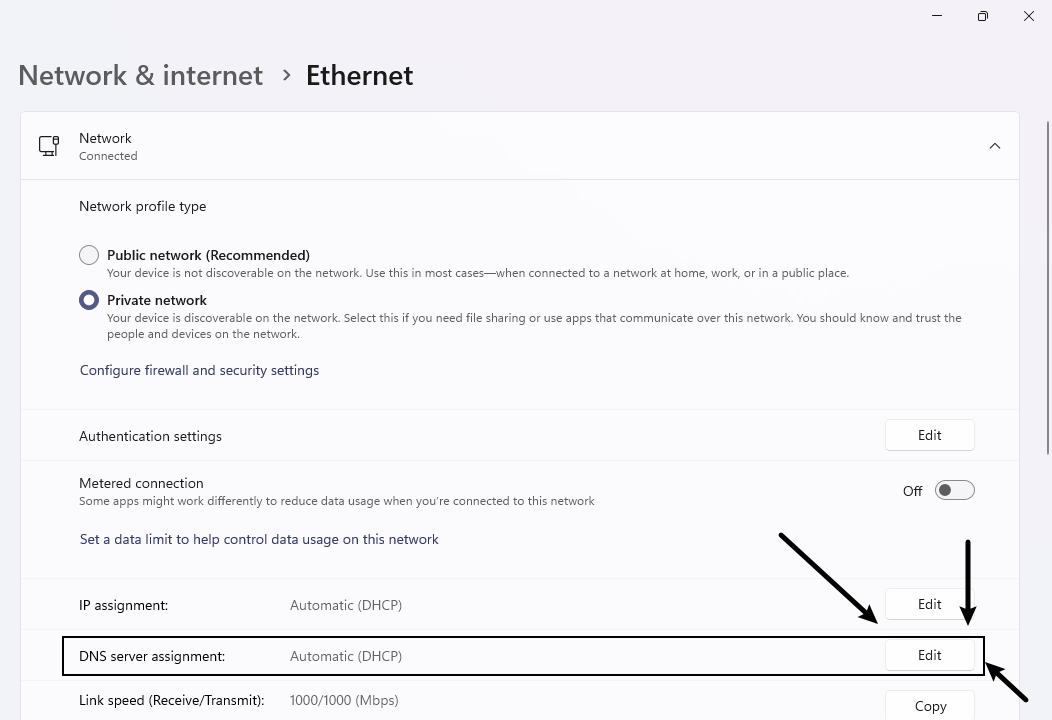Open Set a data limit link
The height and width of the screenshot is (720, 1052).
[x=259, y=539]
